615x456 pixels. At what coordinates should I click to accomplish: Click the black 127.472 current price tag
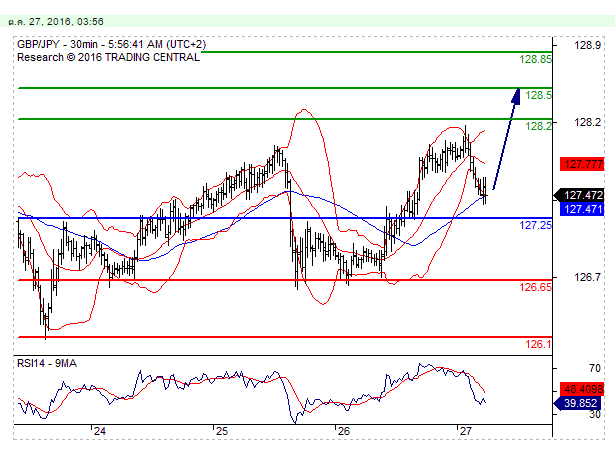580,195
